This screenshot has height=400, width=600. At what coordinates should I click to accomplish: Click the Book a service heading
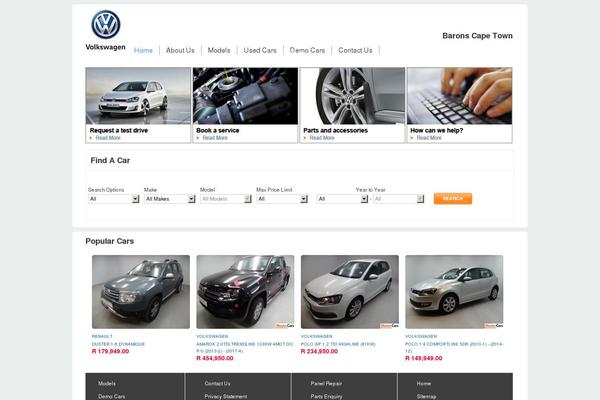pyautogui.click(x=218, y=131)
